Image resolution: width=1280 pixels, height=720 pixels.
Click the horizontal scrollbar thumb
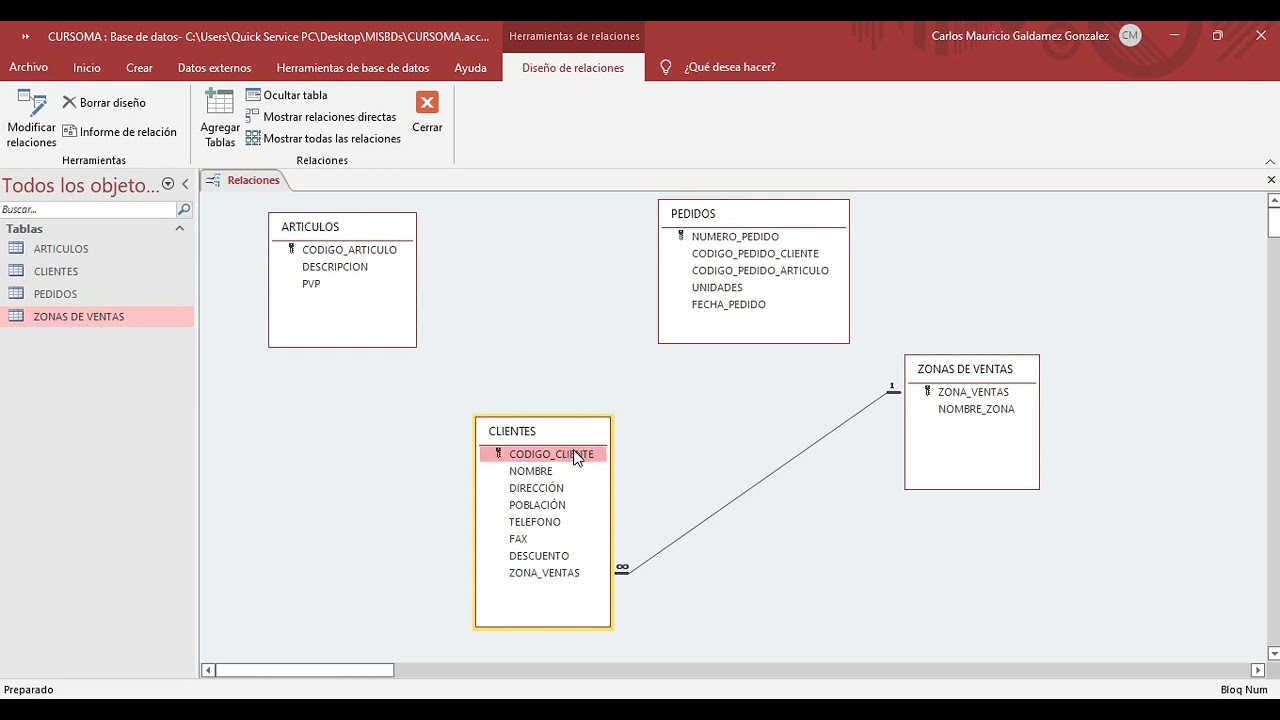pos(305,670)
